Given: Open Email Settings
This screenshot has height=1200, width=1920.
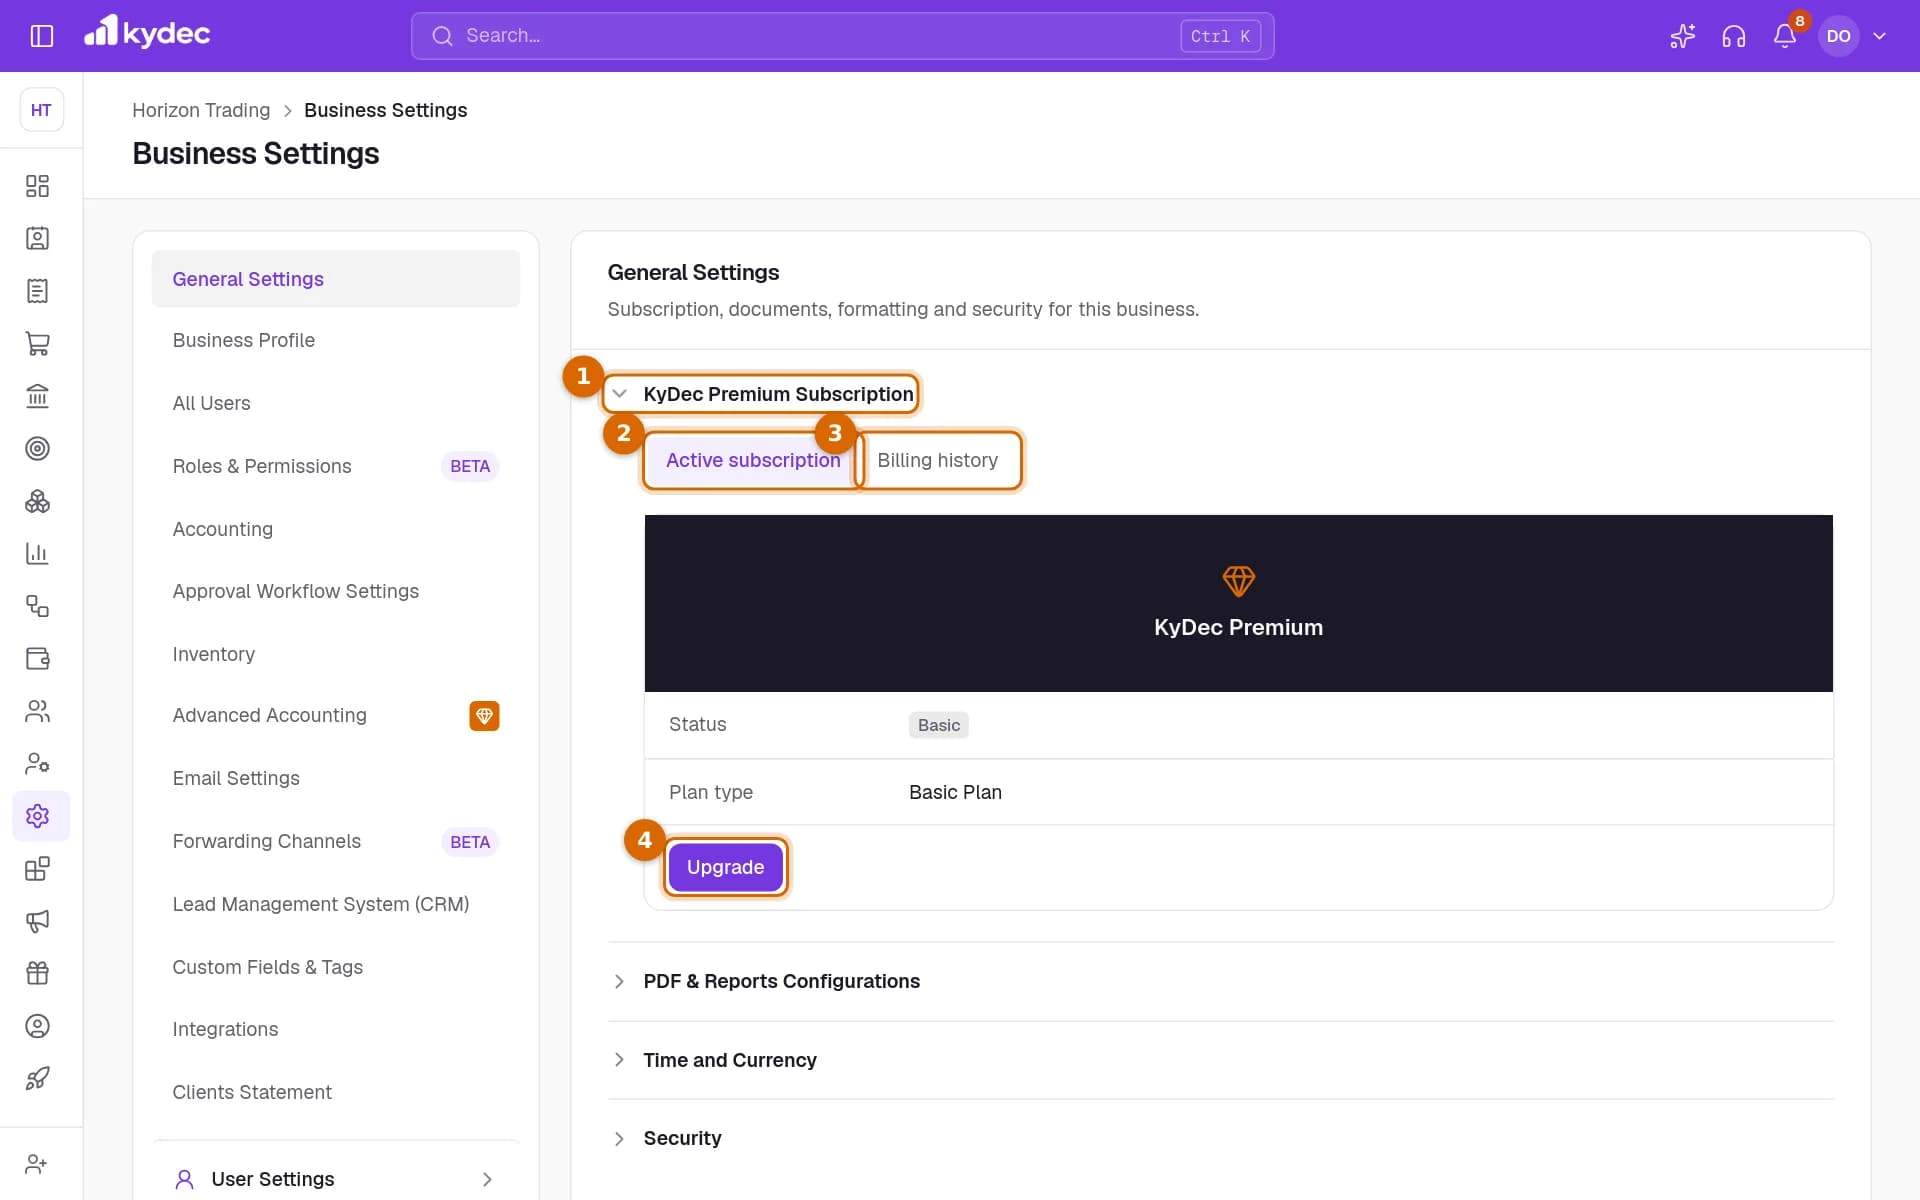Looking at the screenshot, I should [x=336, y=778].
